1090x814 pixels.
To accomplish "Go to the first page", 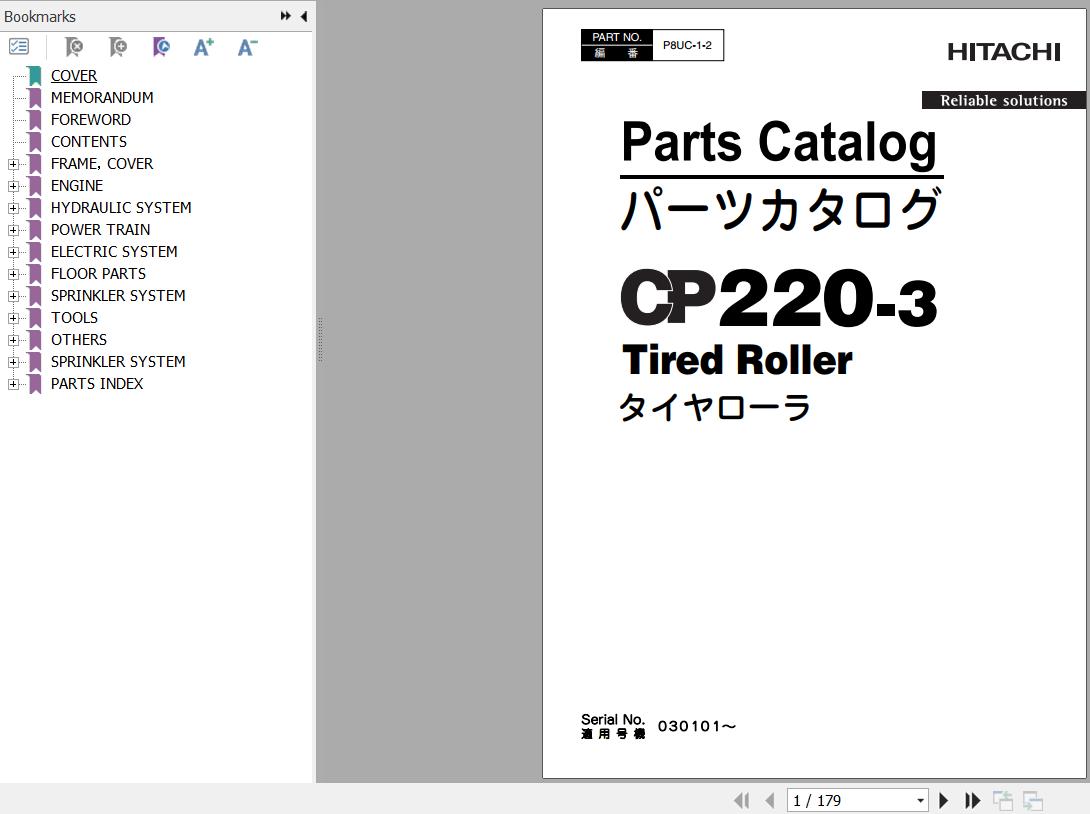I will [742, 801].
